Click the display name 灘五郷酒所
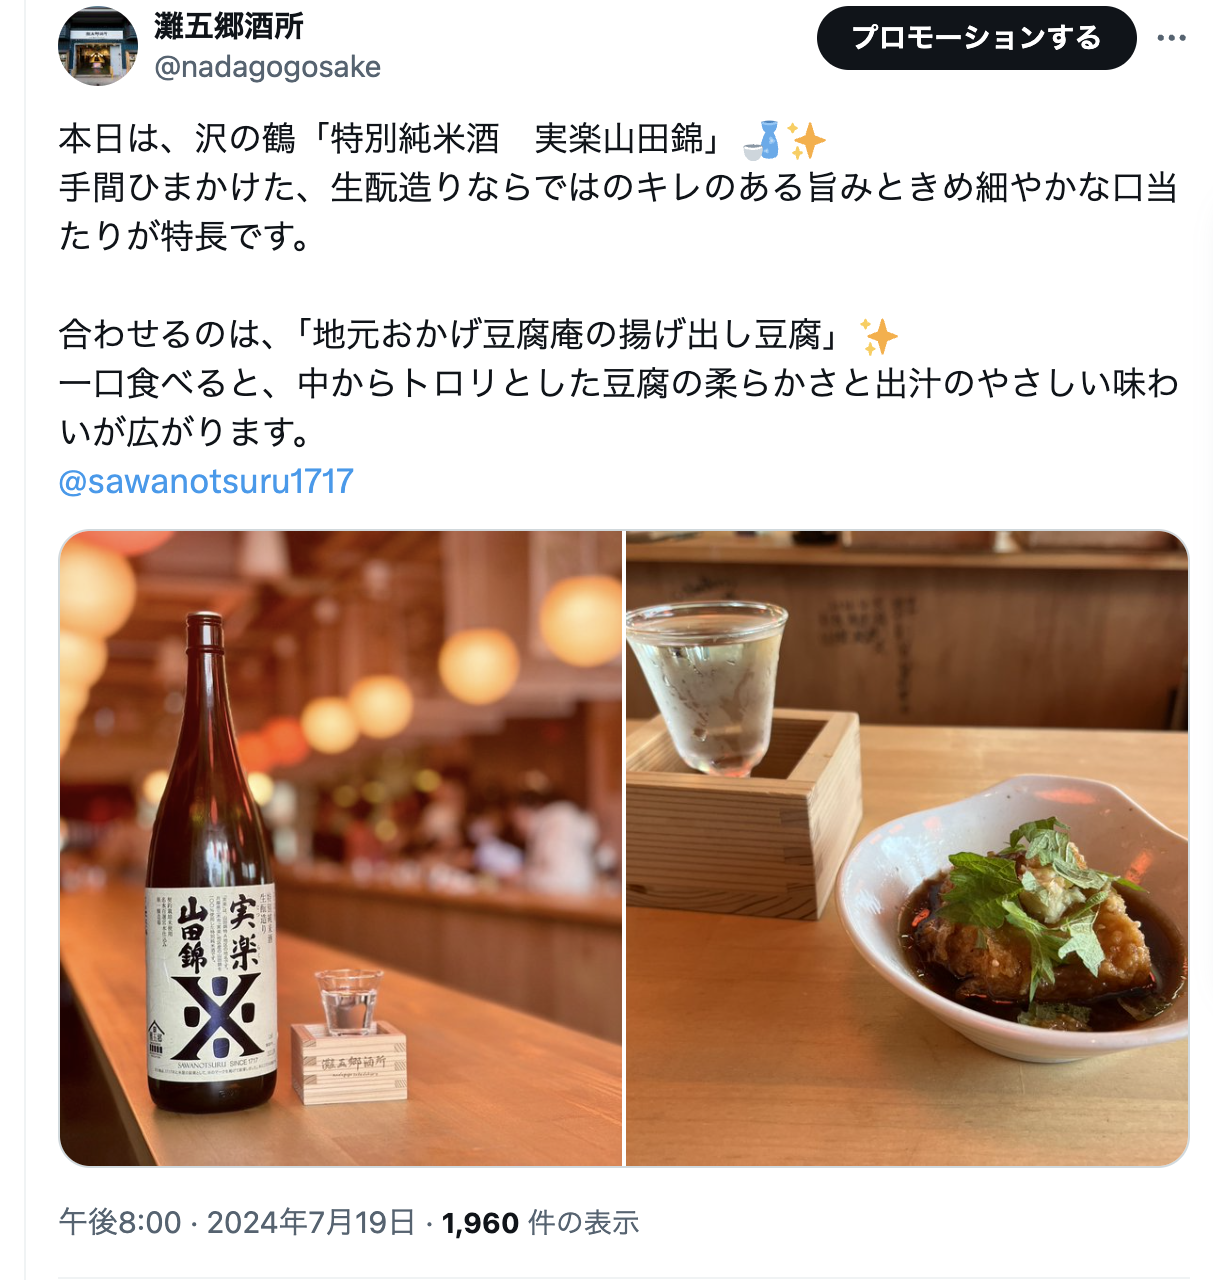Image resolution: width=1213 pixels, height=1280 pixels. click(229, 26)
